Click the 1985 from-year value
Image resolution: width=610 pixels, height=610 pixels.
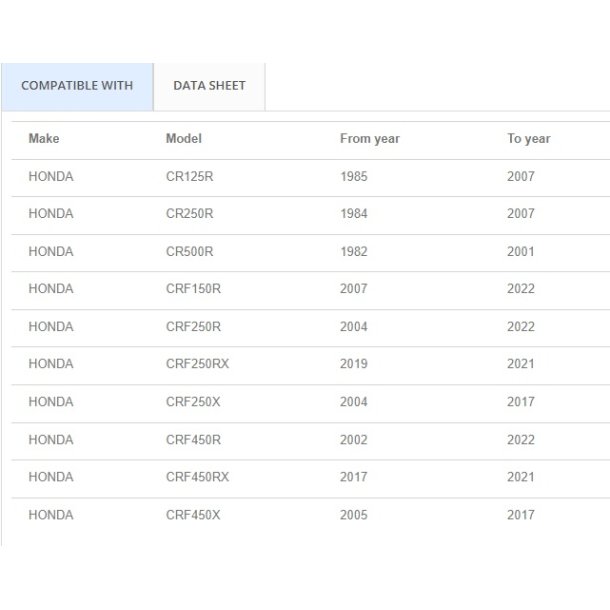(353, 177)
